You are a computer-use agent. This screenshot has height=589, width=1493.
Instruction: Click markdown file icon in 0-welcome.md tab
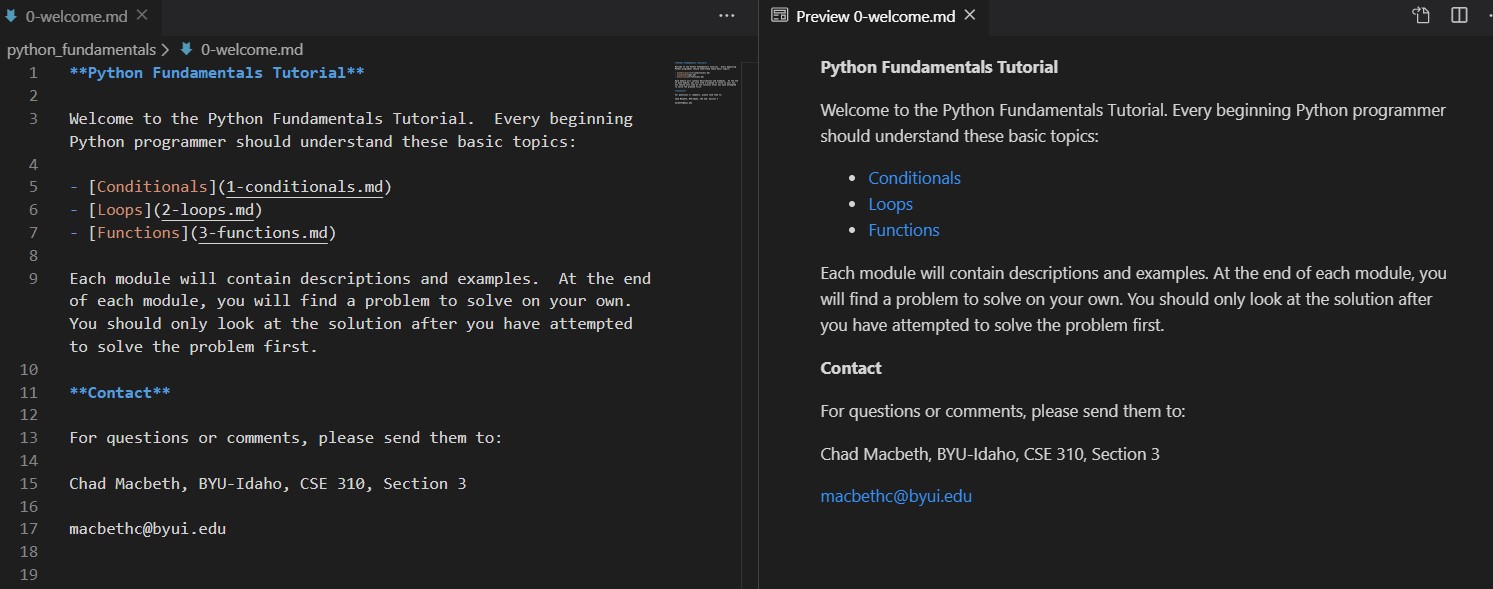tap(11, 15)
